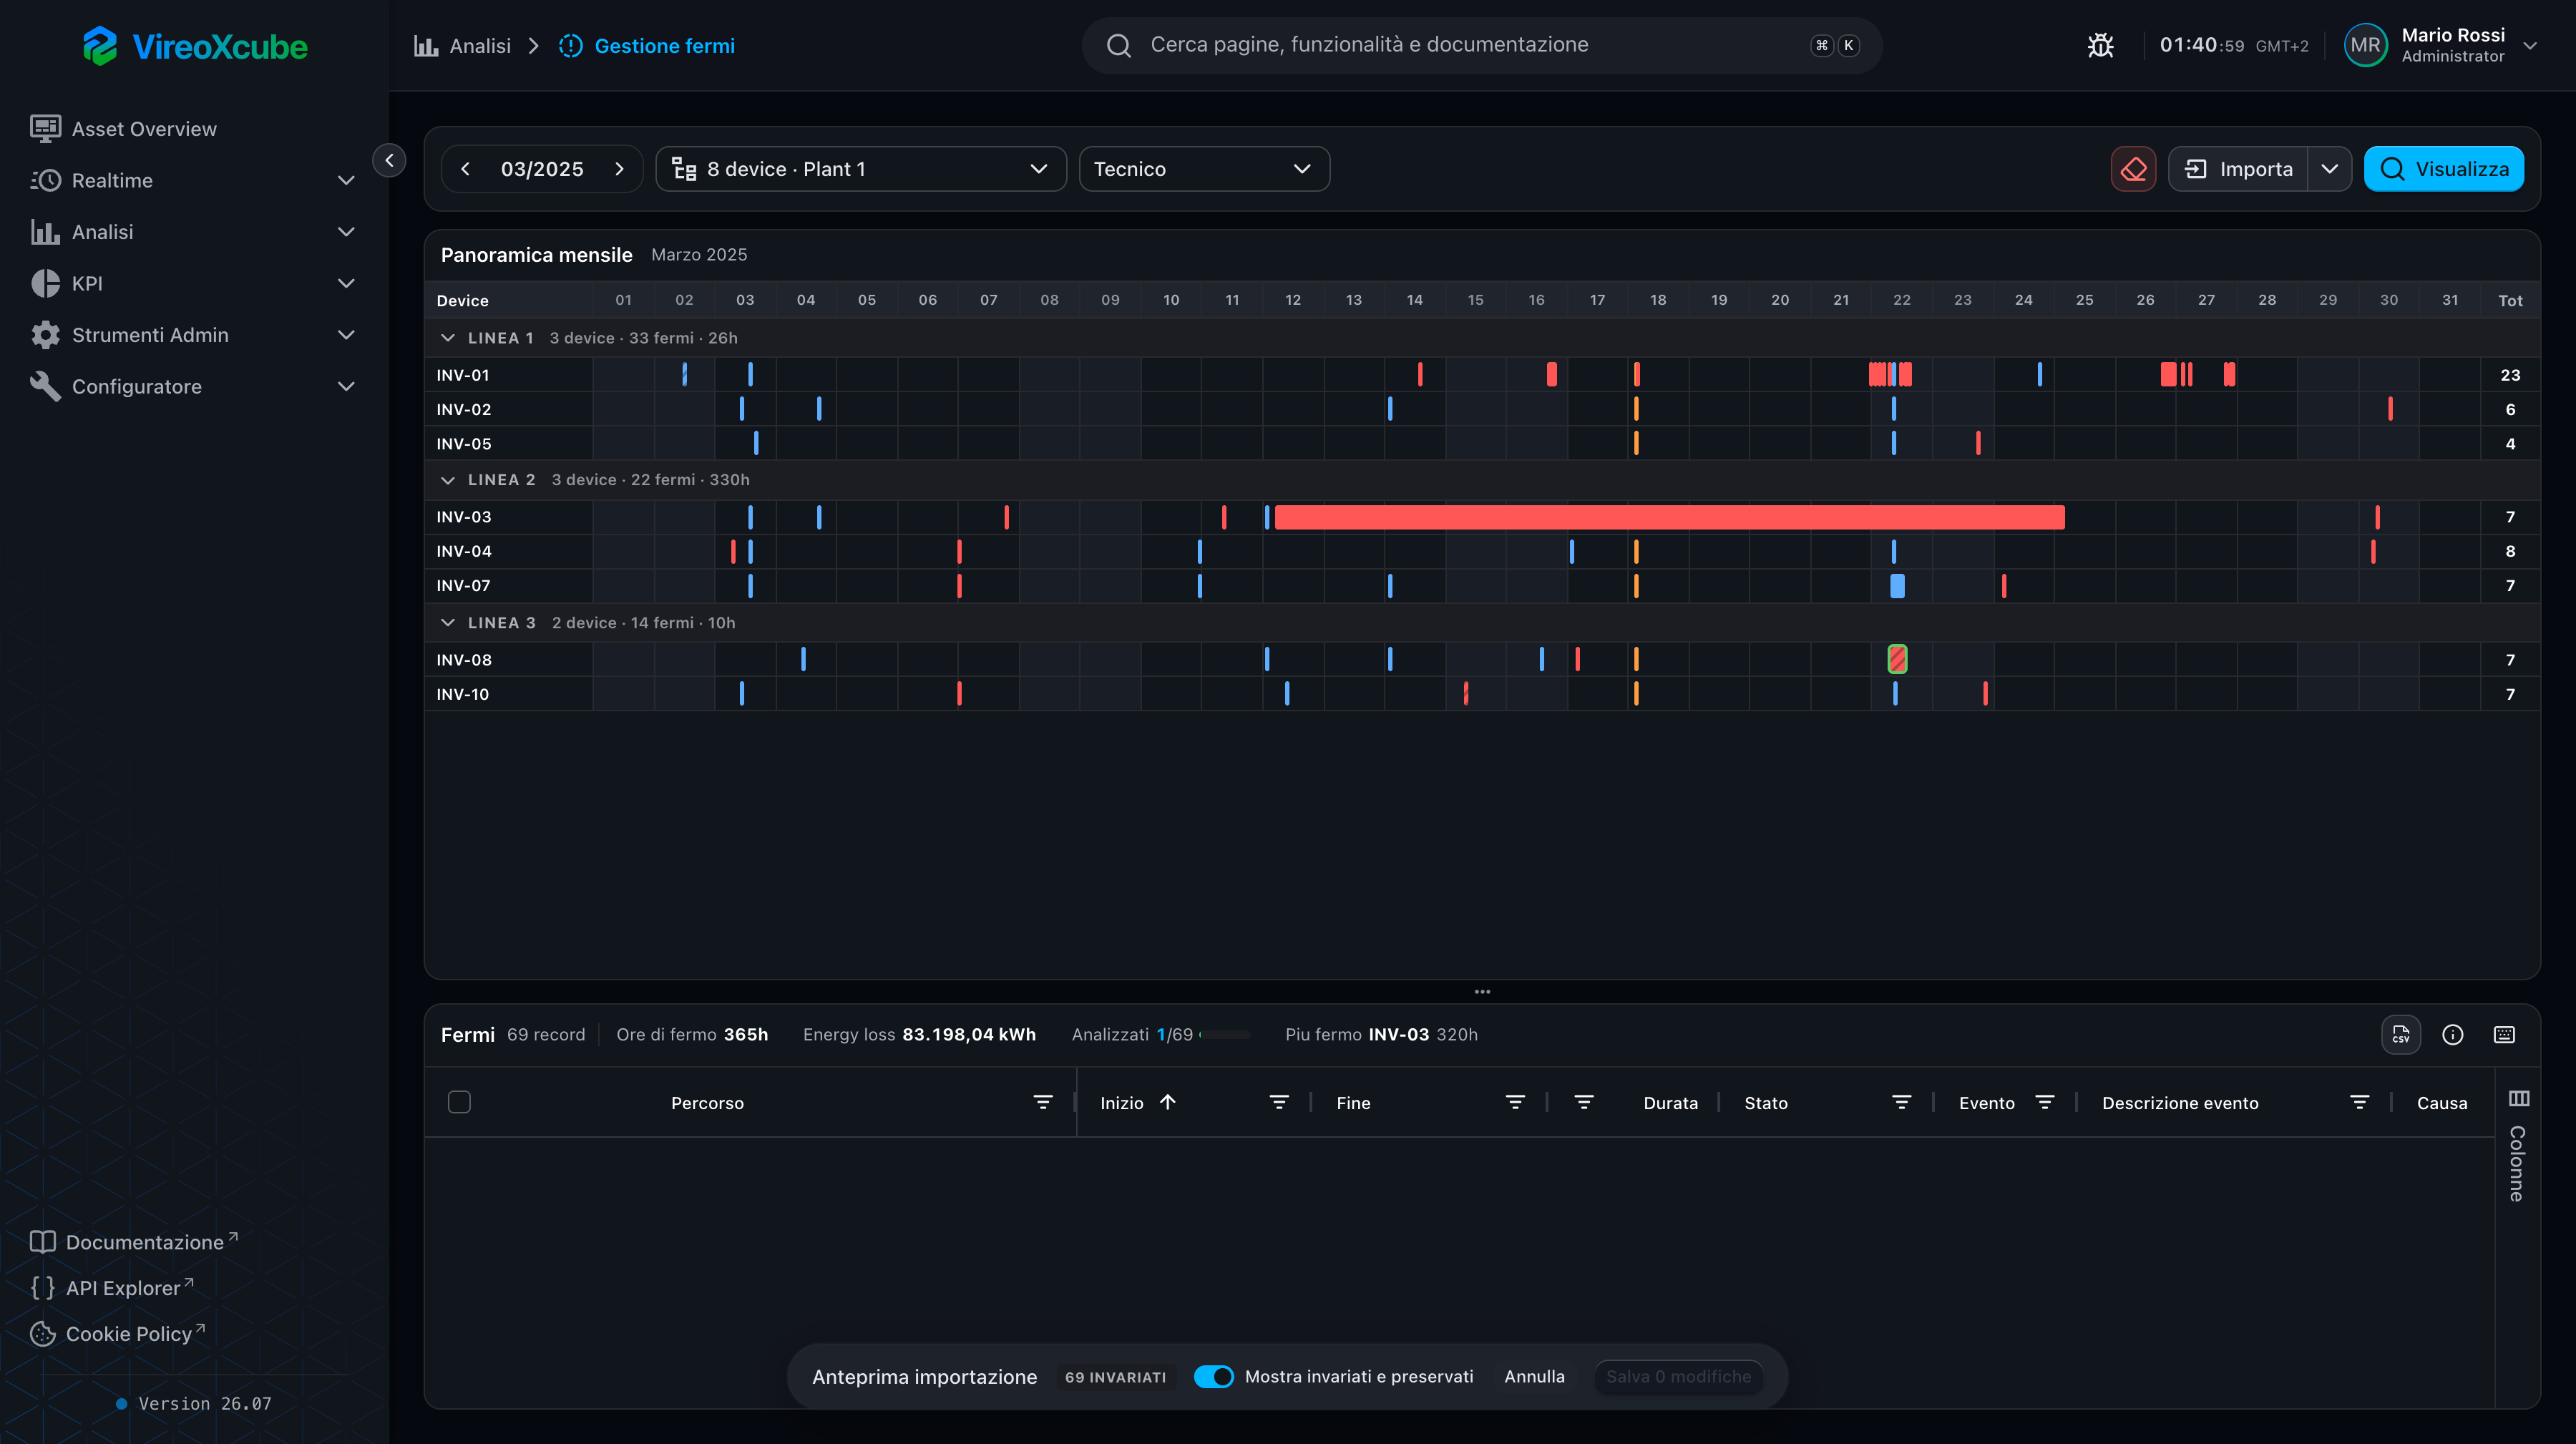Open the Colonne columns side panel
The image size is (2576, 1444).
point(2518,1146)
